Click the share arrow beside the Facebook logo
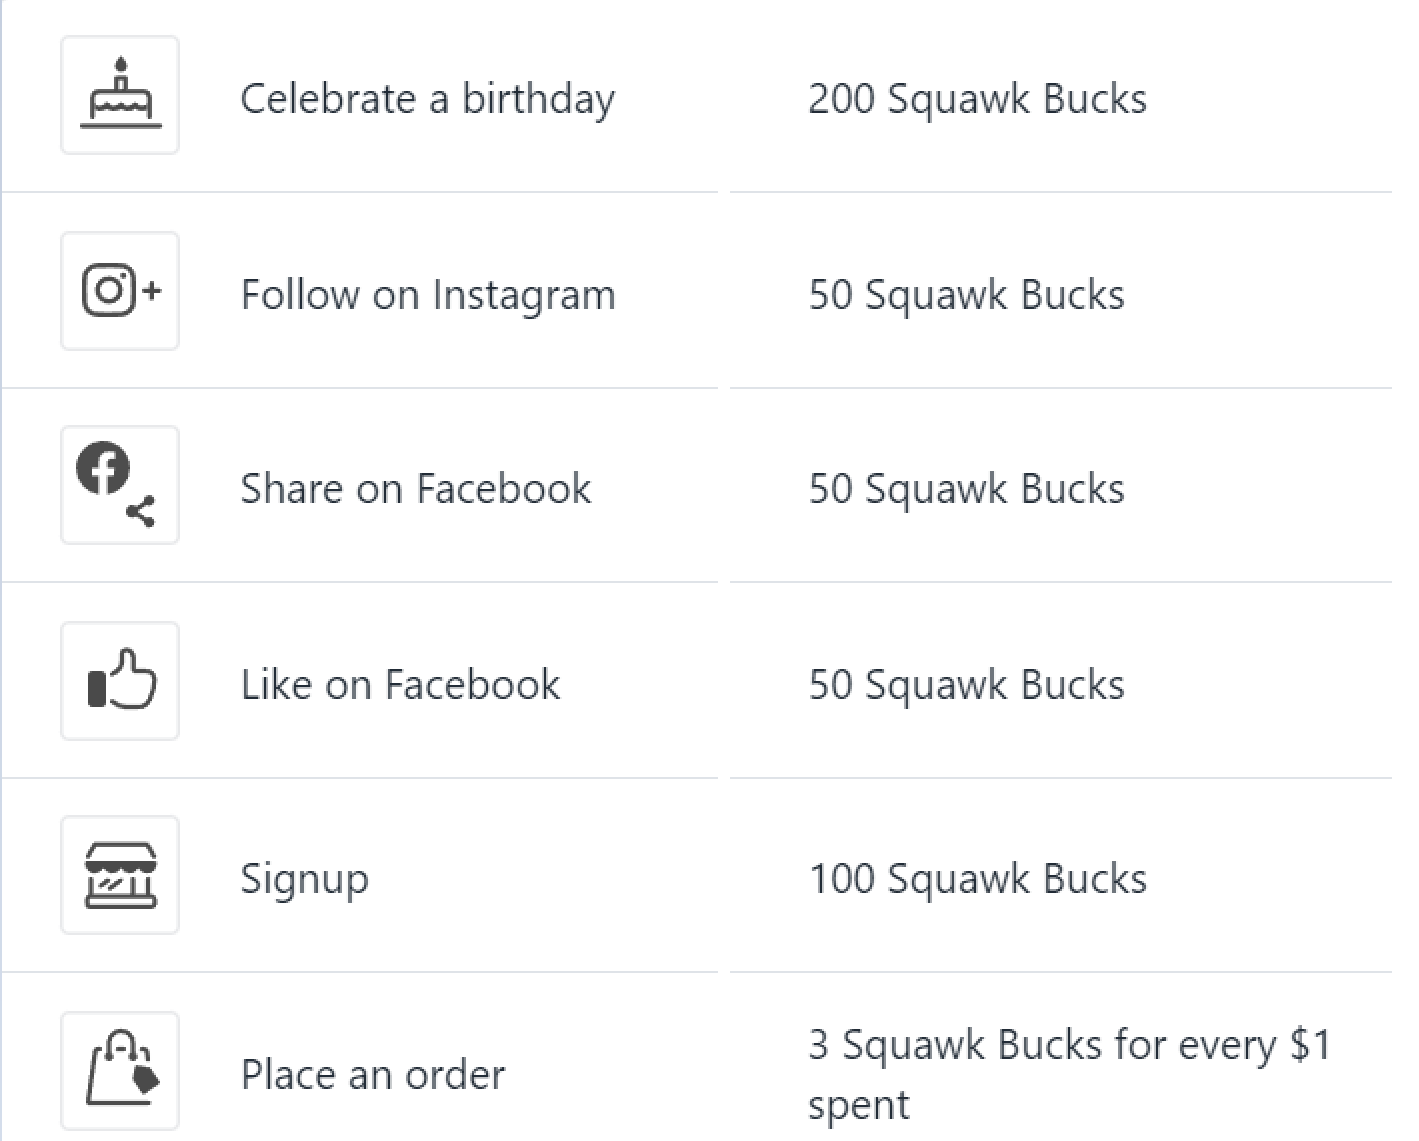This screenshot has width=1419, height=1141. [x=141, y=511]
